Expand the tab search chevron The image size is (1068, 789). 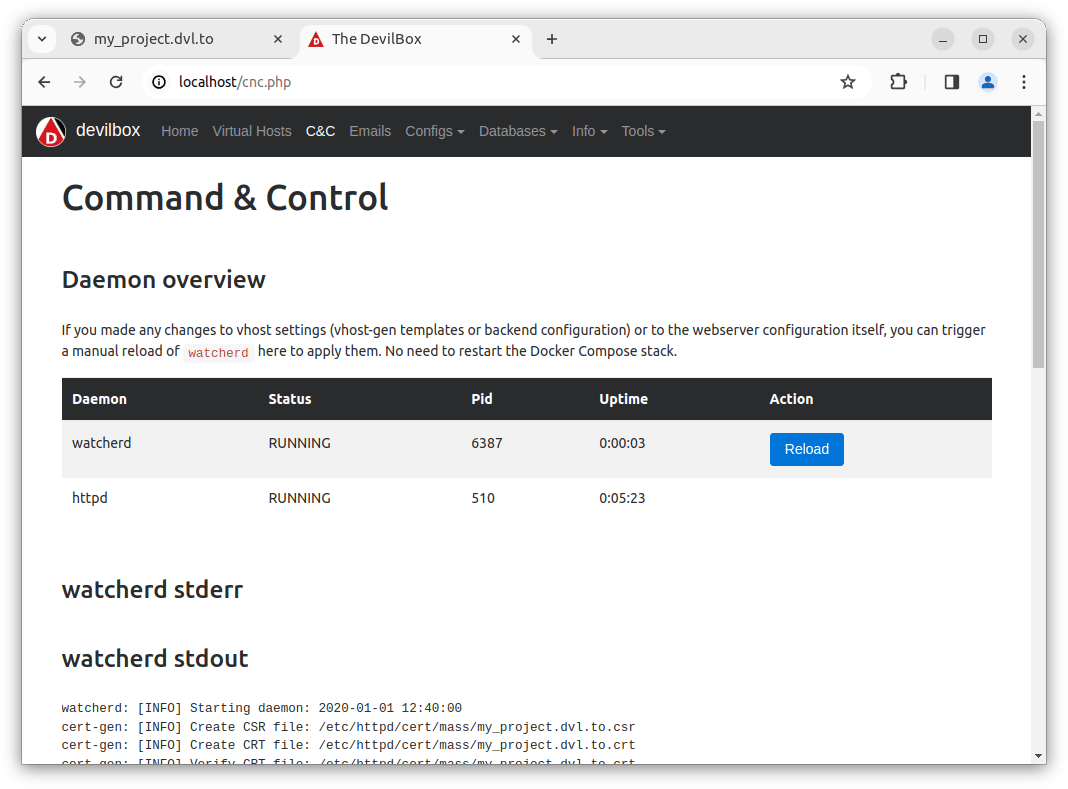tap(42, 39)
